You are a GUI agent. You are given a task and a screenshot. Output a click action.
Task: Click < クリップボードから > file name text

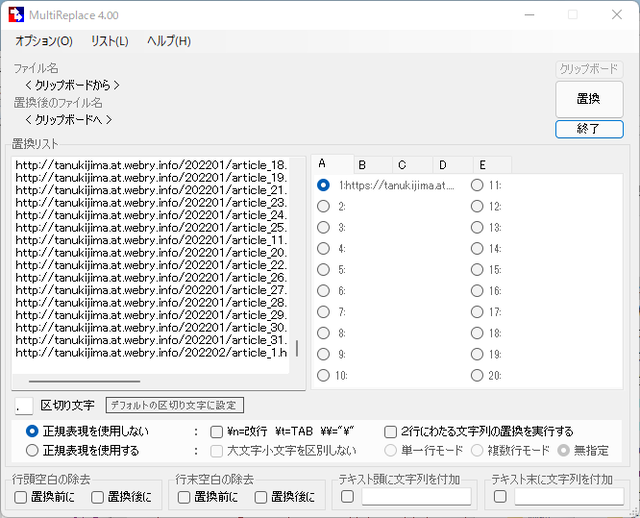[x=72, y=85]
